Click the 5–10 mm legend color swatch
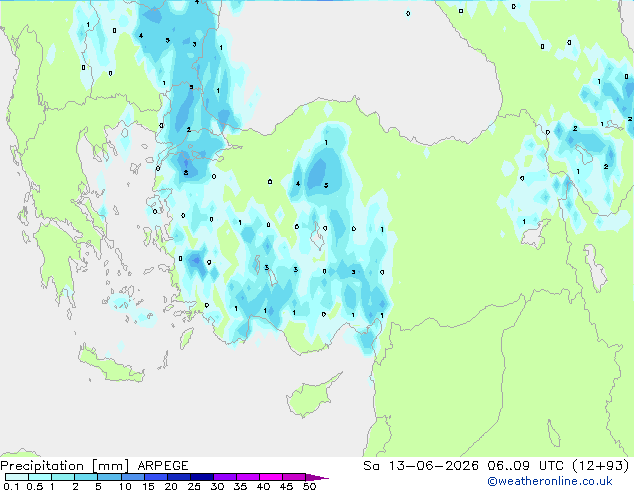 click(x=109, y=477)
